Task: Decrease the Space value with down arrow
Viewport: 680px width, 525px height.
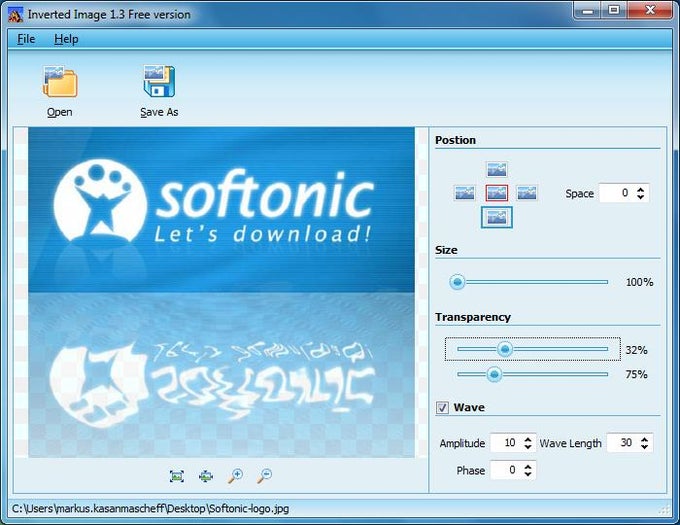Action: click(x=641, y=197)
